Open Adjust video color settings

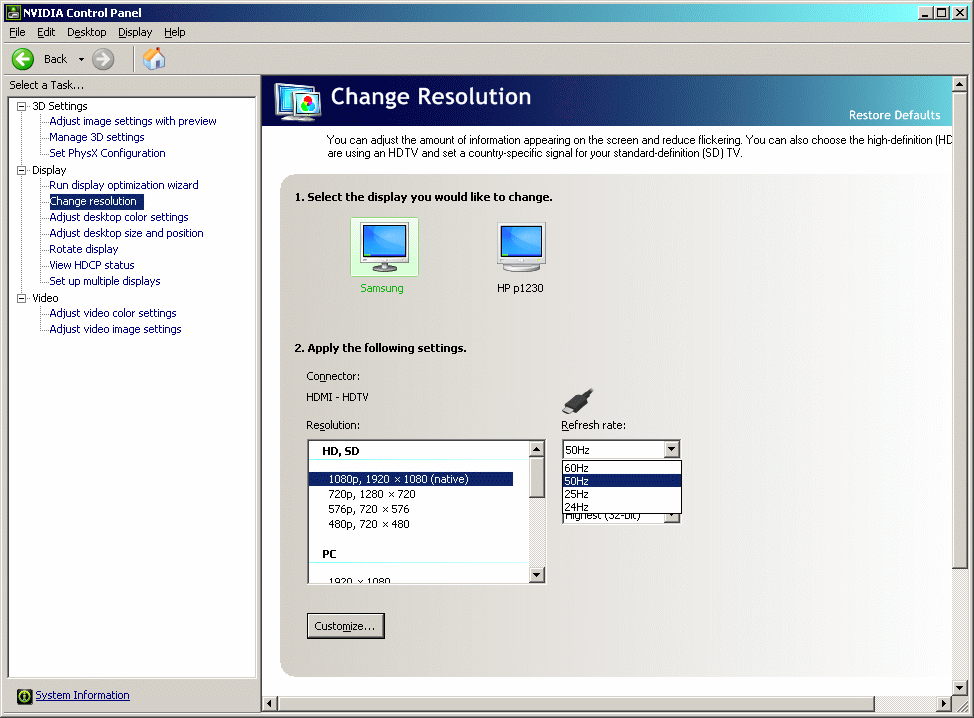pos(113,314)
